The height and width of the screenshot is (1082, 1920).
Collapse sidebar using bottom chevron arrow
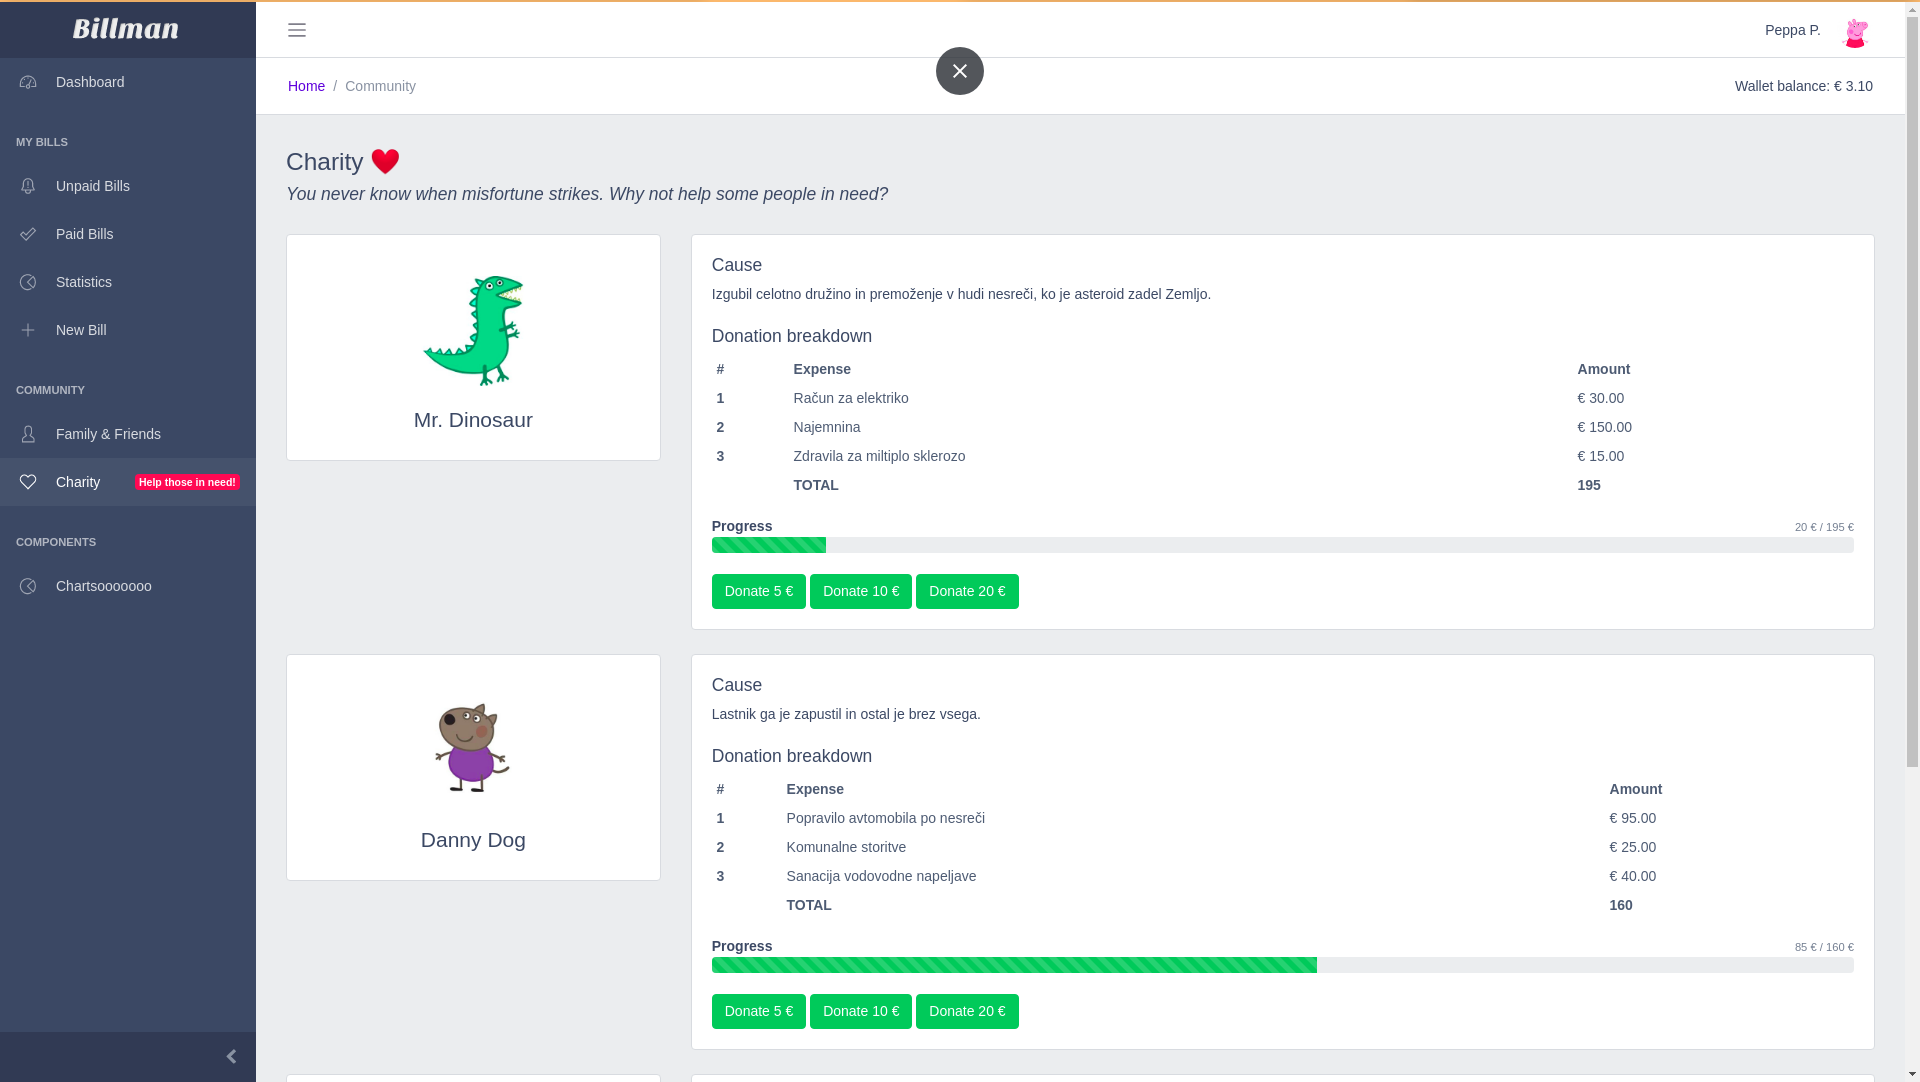[x=231, y=1056]
